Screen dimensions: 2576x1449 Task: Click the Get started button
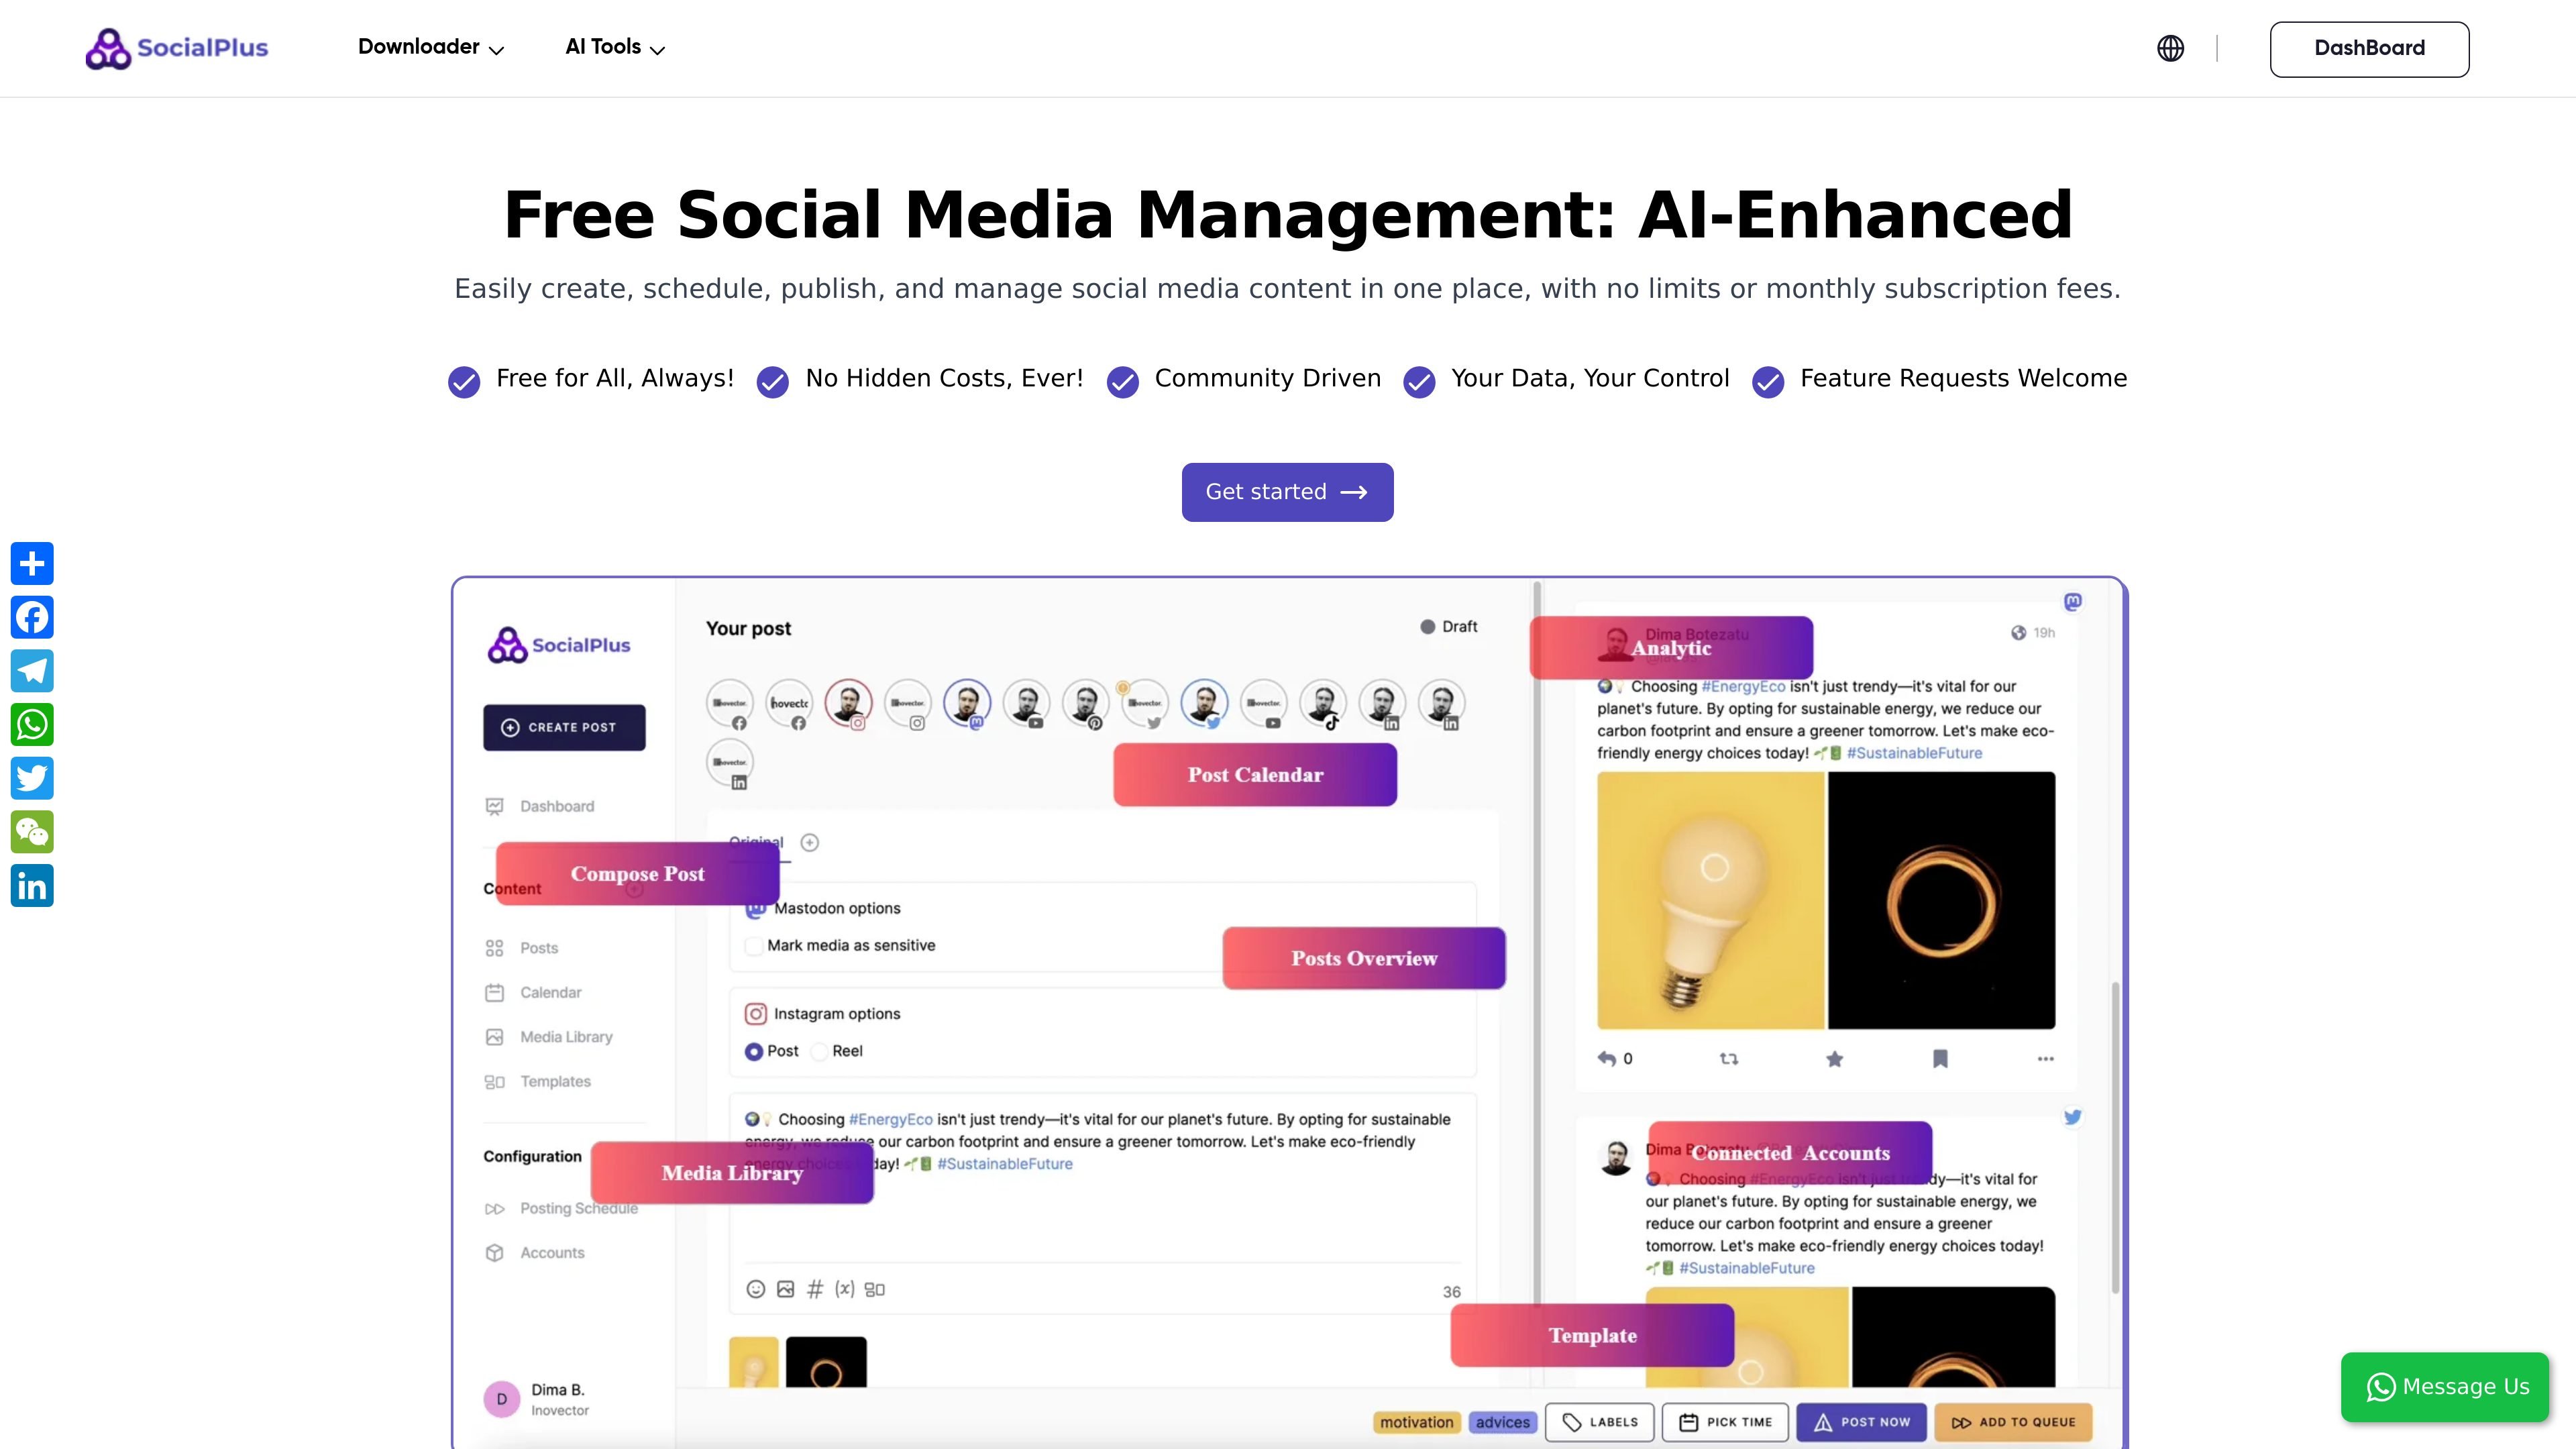(x=1287, y=492)
